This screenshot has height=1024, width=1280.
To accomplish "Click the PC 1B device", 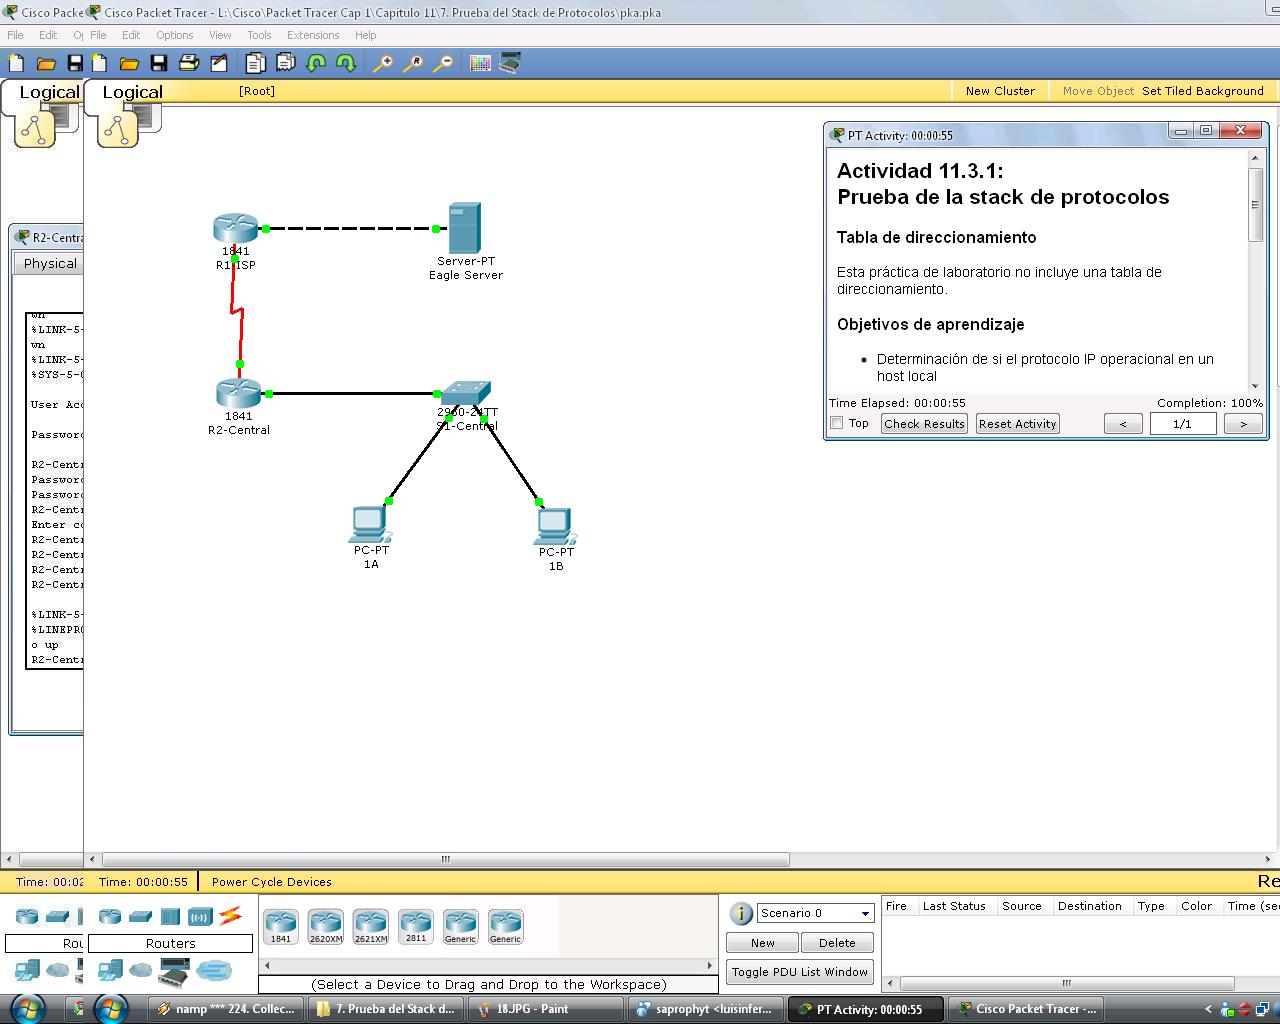I will [555, 526].
